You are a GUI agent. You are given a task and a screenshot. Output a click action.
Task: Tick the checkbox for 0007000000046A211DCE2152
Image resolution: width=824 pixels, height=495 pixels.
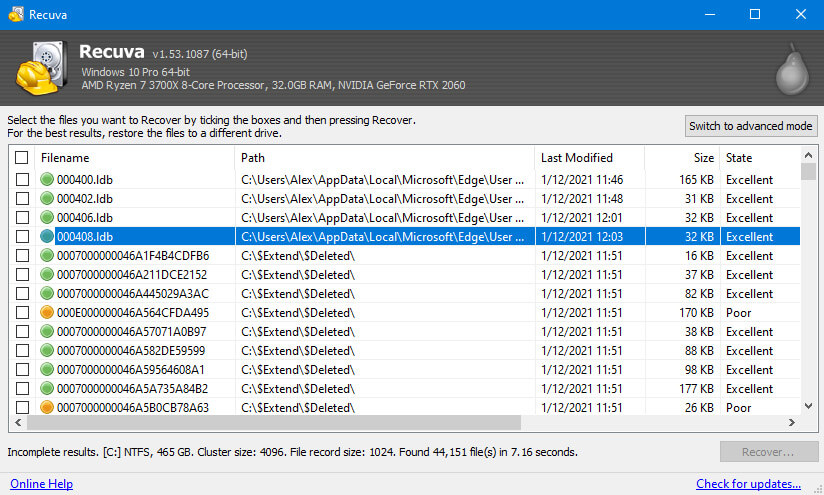pyautogui.click(x=22, y=274)
